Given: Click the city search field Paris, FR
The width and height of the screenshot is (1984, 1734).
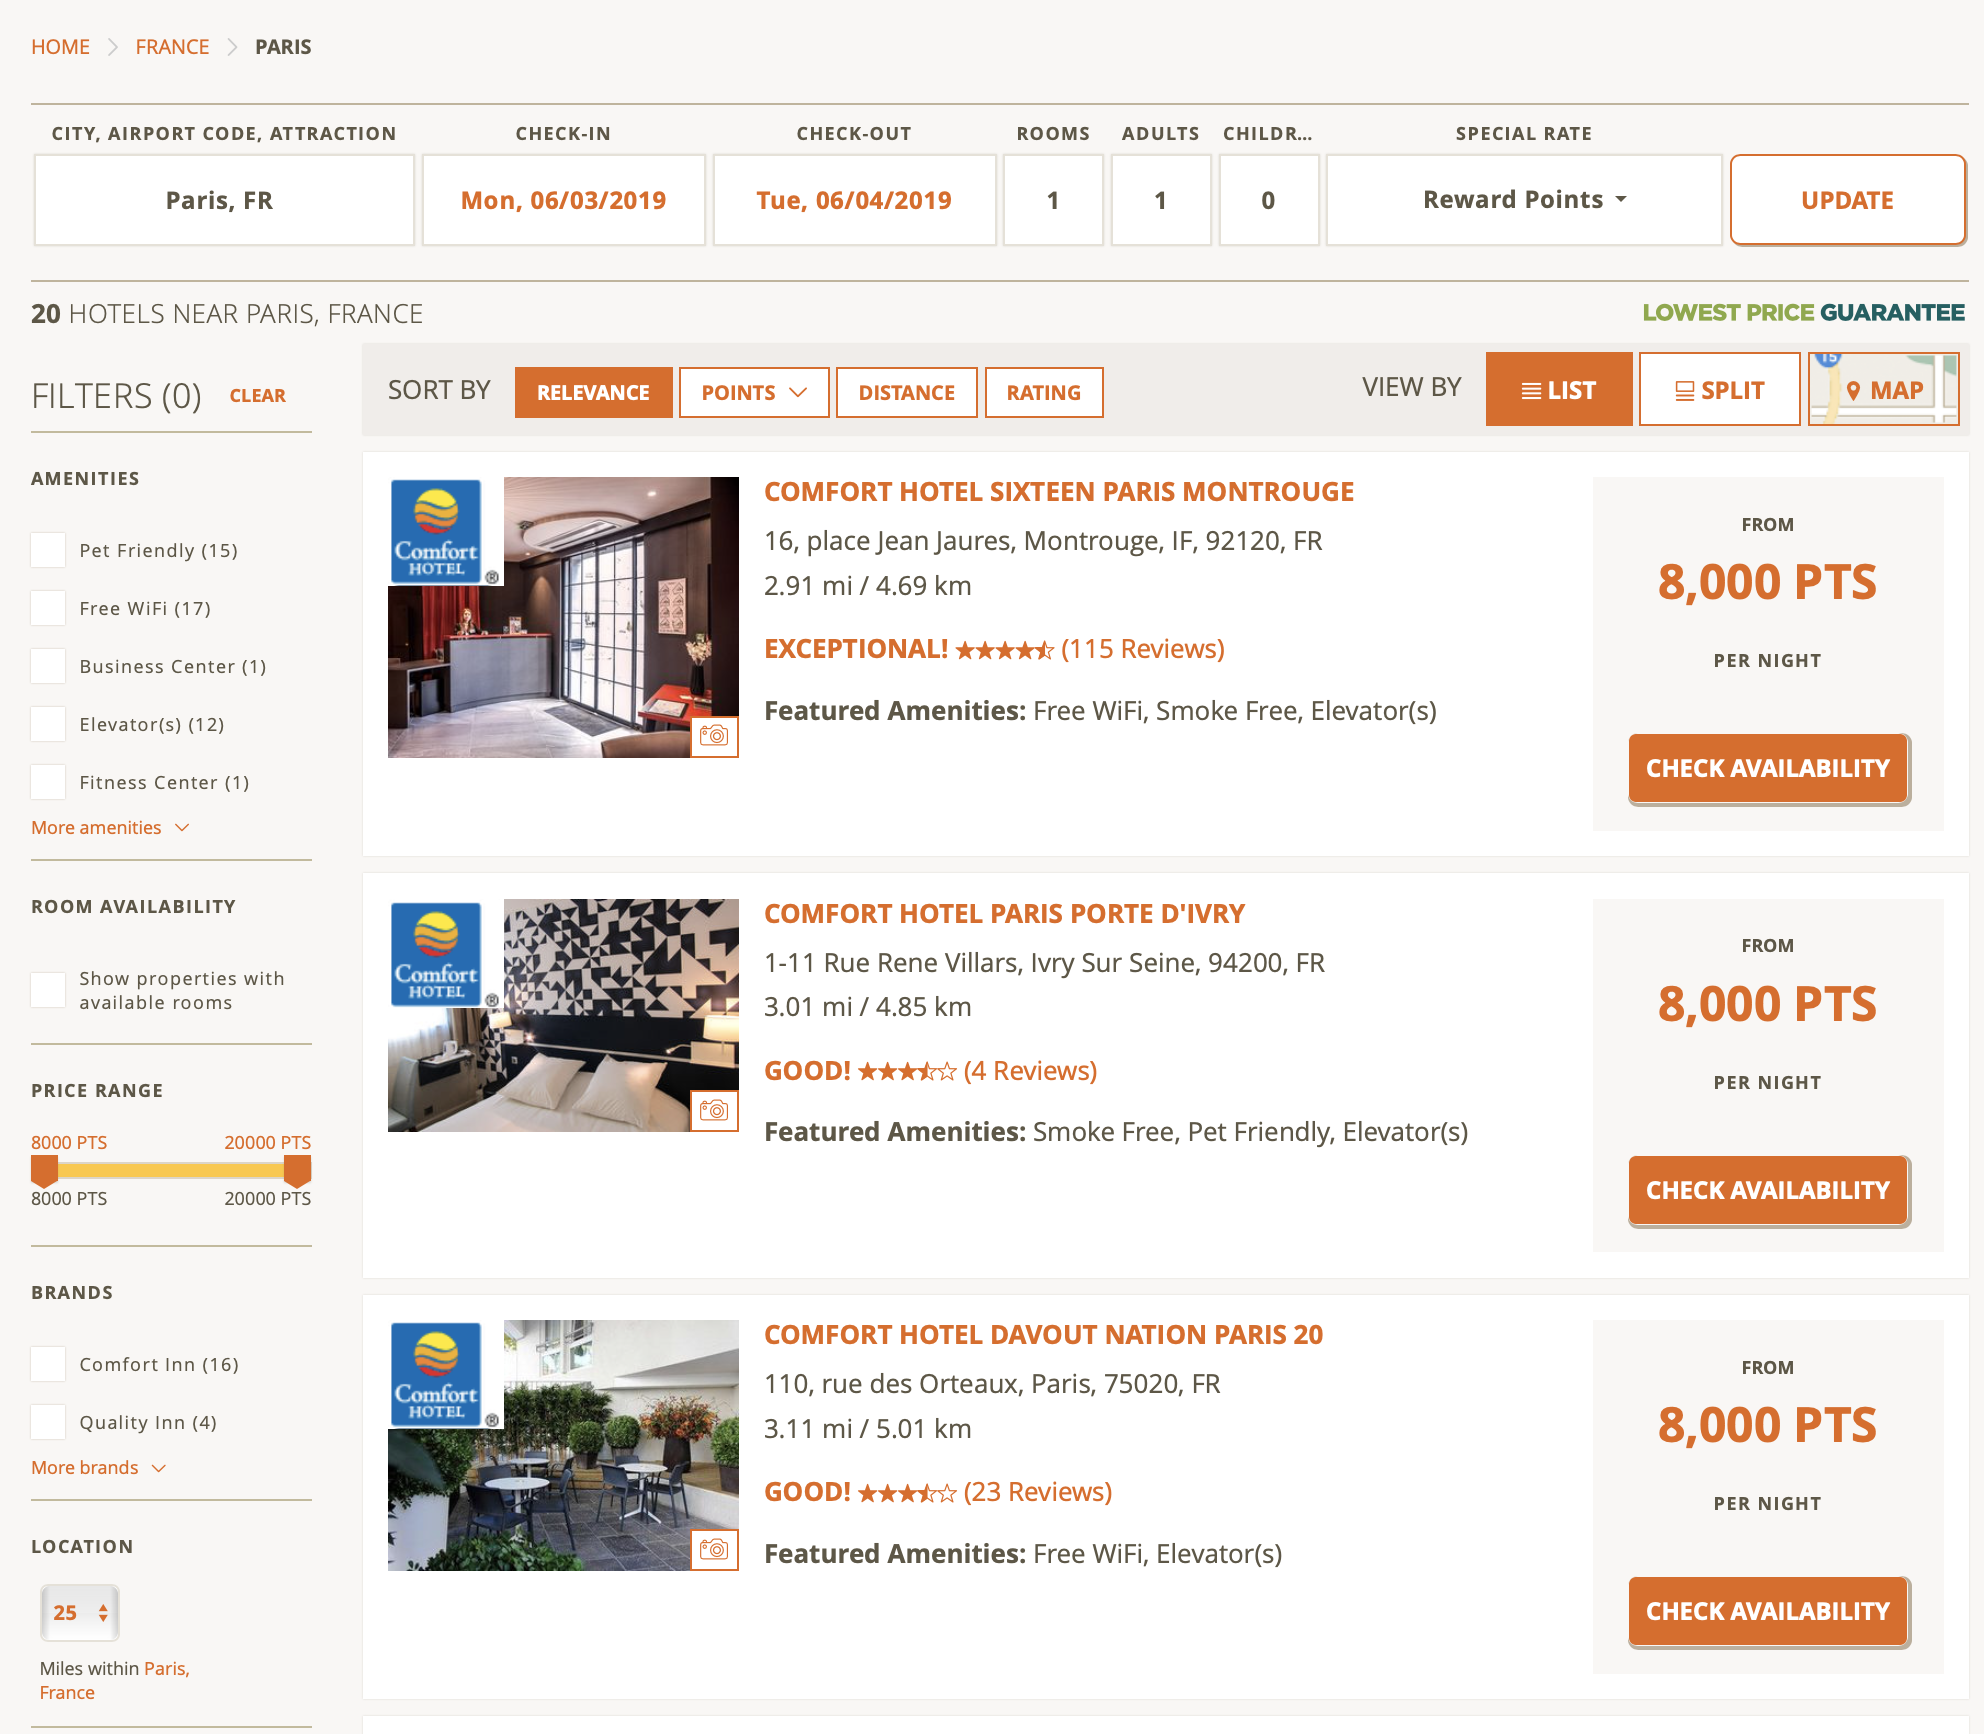Looking at the screenshot, I should (224, 200).
